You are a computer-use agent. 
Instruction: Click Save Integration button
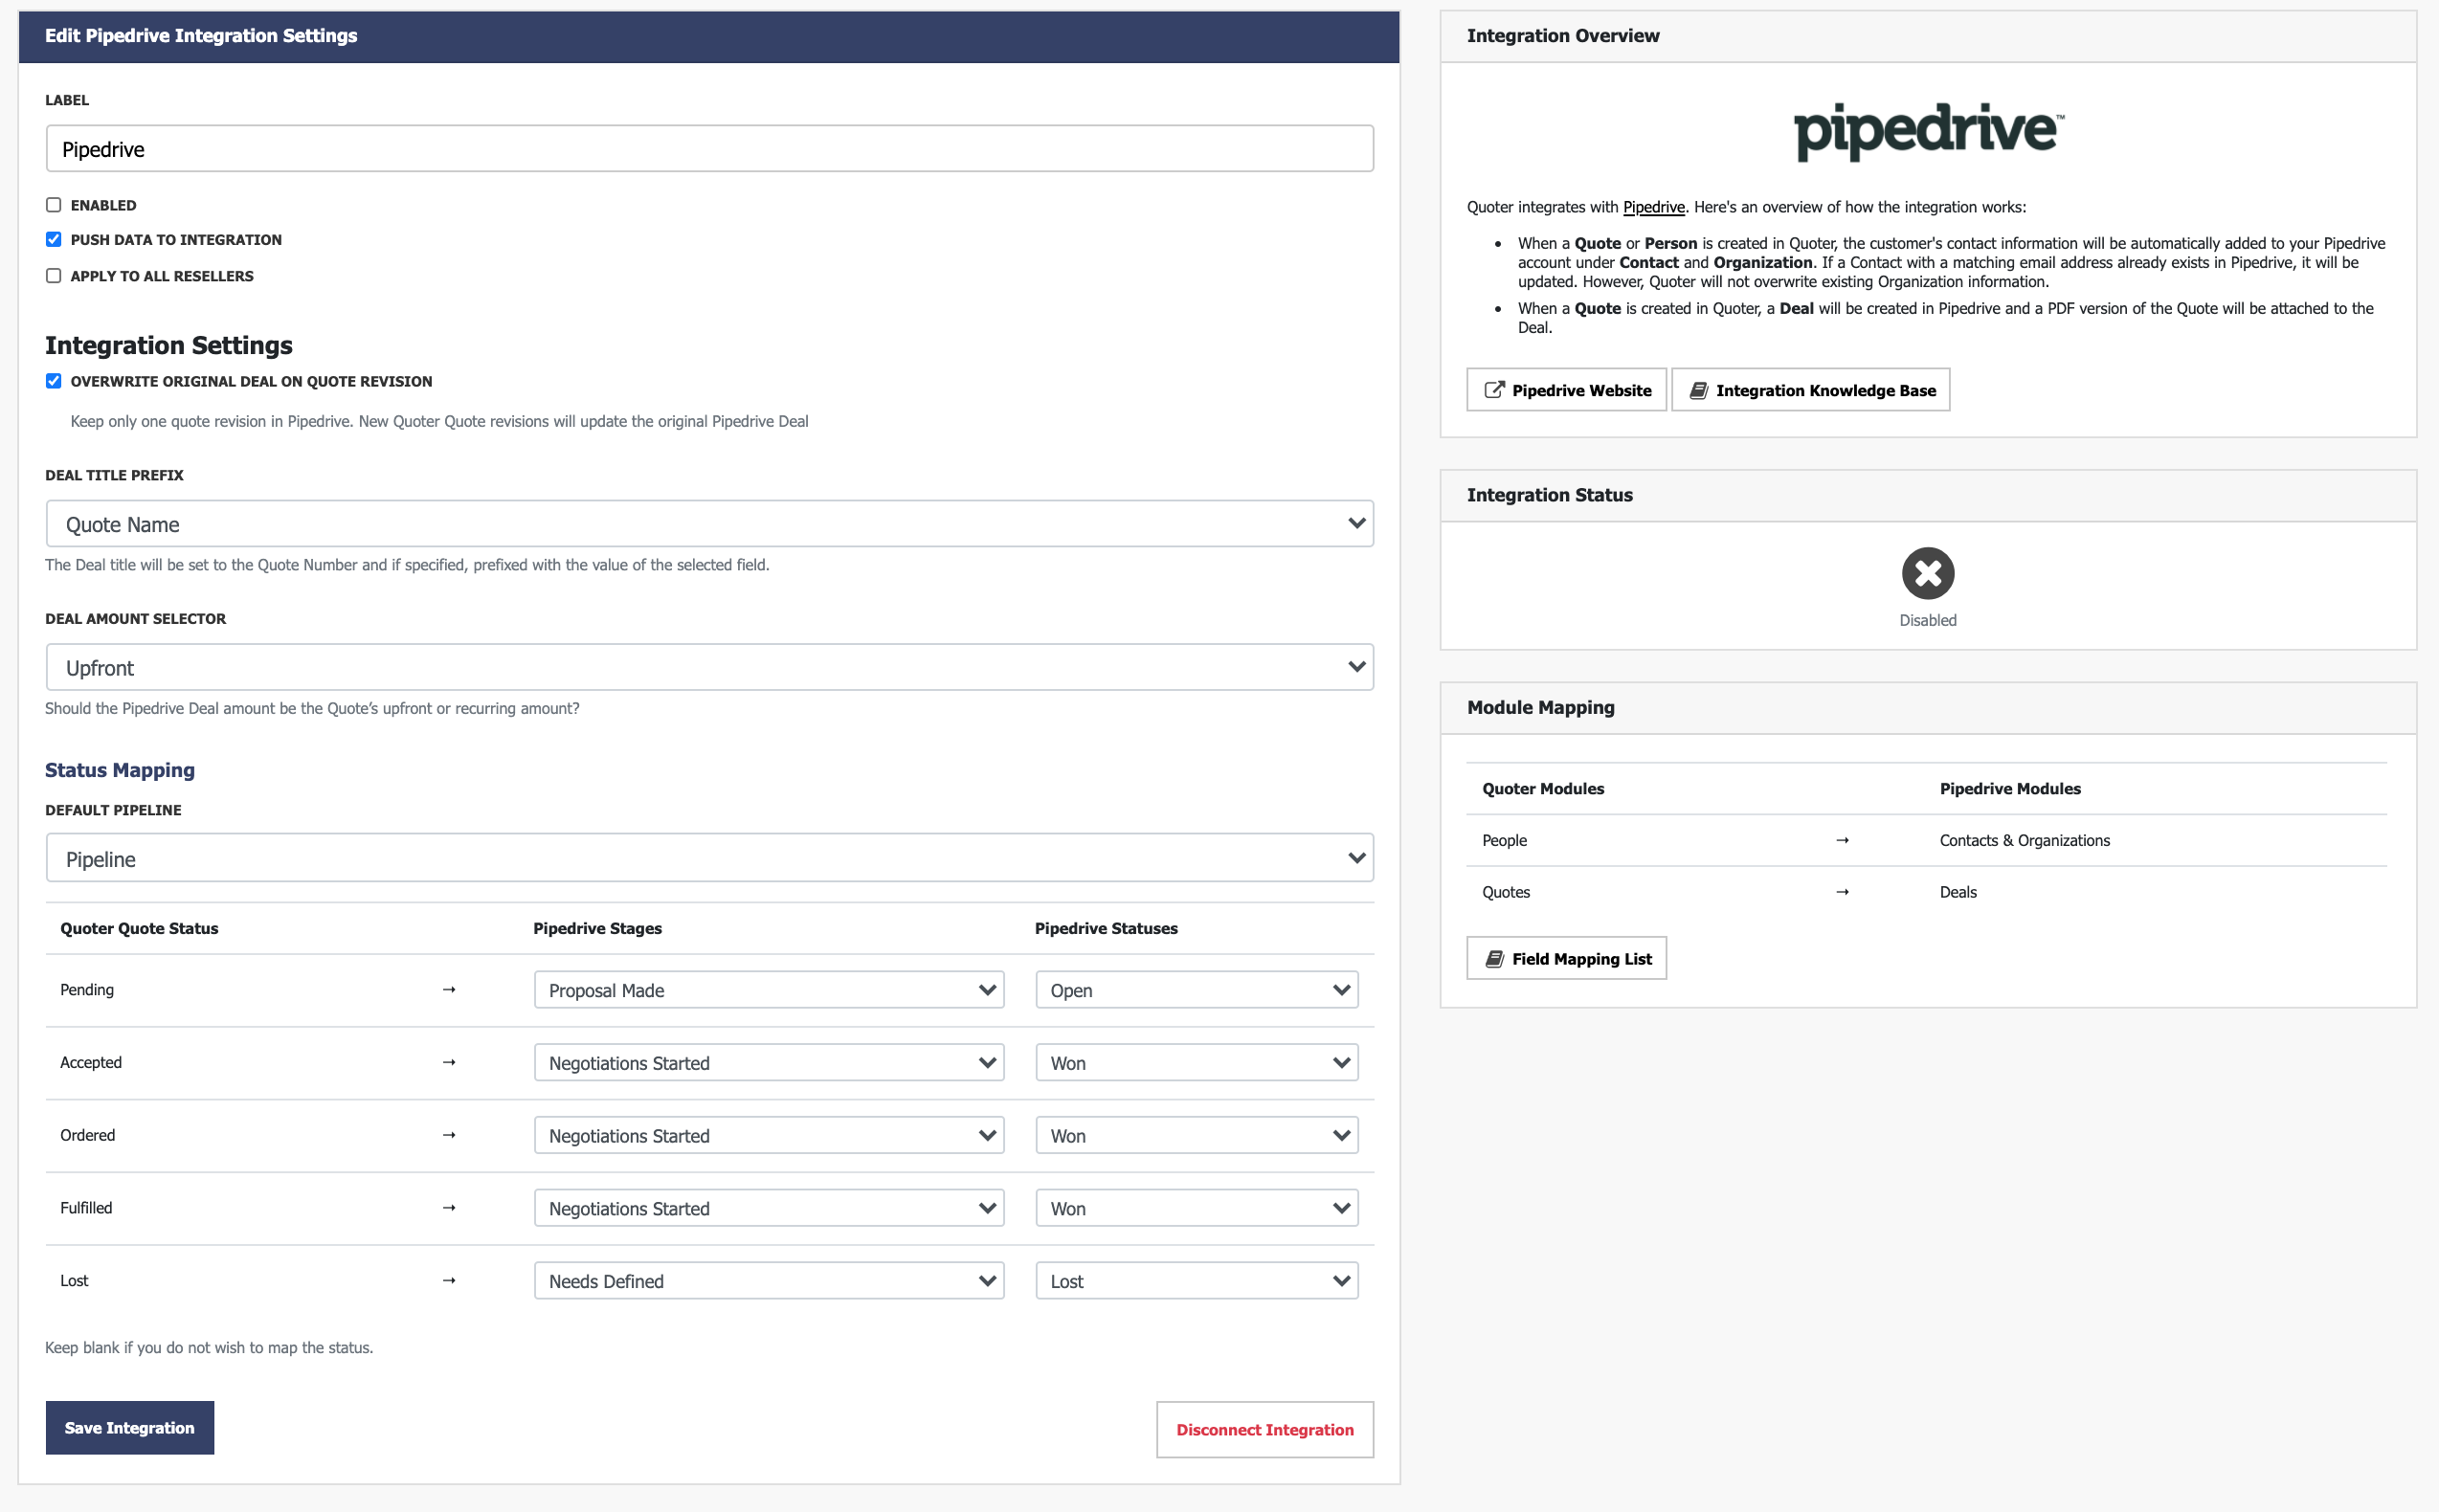tap(130, 1428)
